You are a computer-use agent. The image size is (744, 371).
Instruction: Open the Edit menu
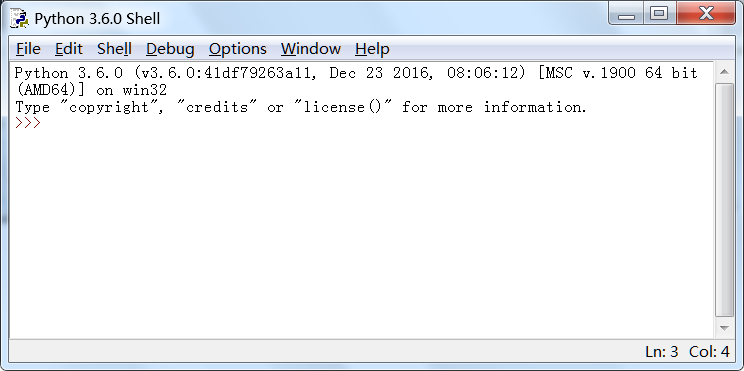69,49
